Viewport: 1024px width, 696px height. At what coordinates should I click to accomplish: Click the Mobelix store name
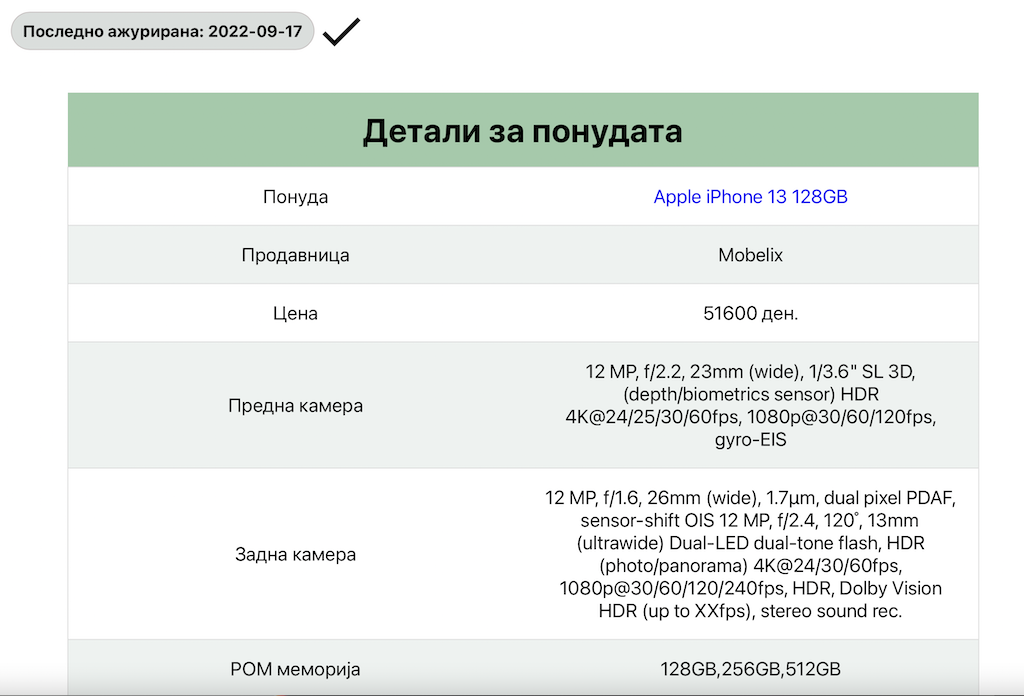[750, 255]
